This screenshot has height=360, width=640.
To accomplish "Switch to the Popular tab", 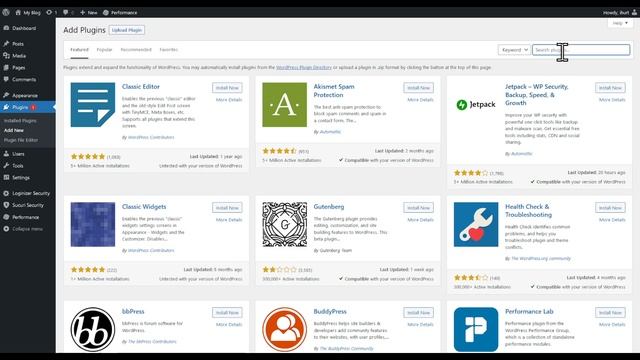I will tap(104, 50).
